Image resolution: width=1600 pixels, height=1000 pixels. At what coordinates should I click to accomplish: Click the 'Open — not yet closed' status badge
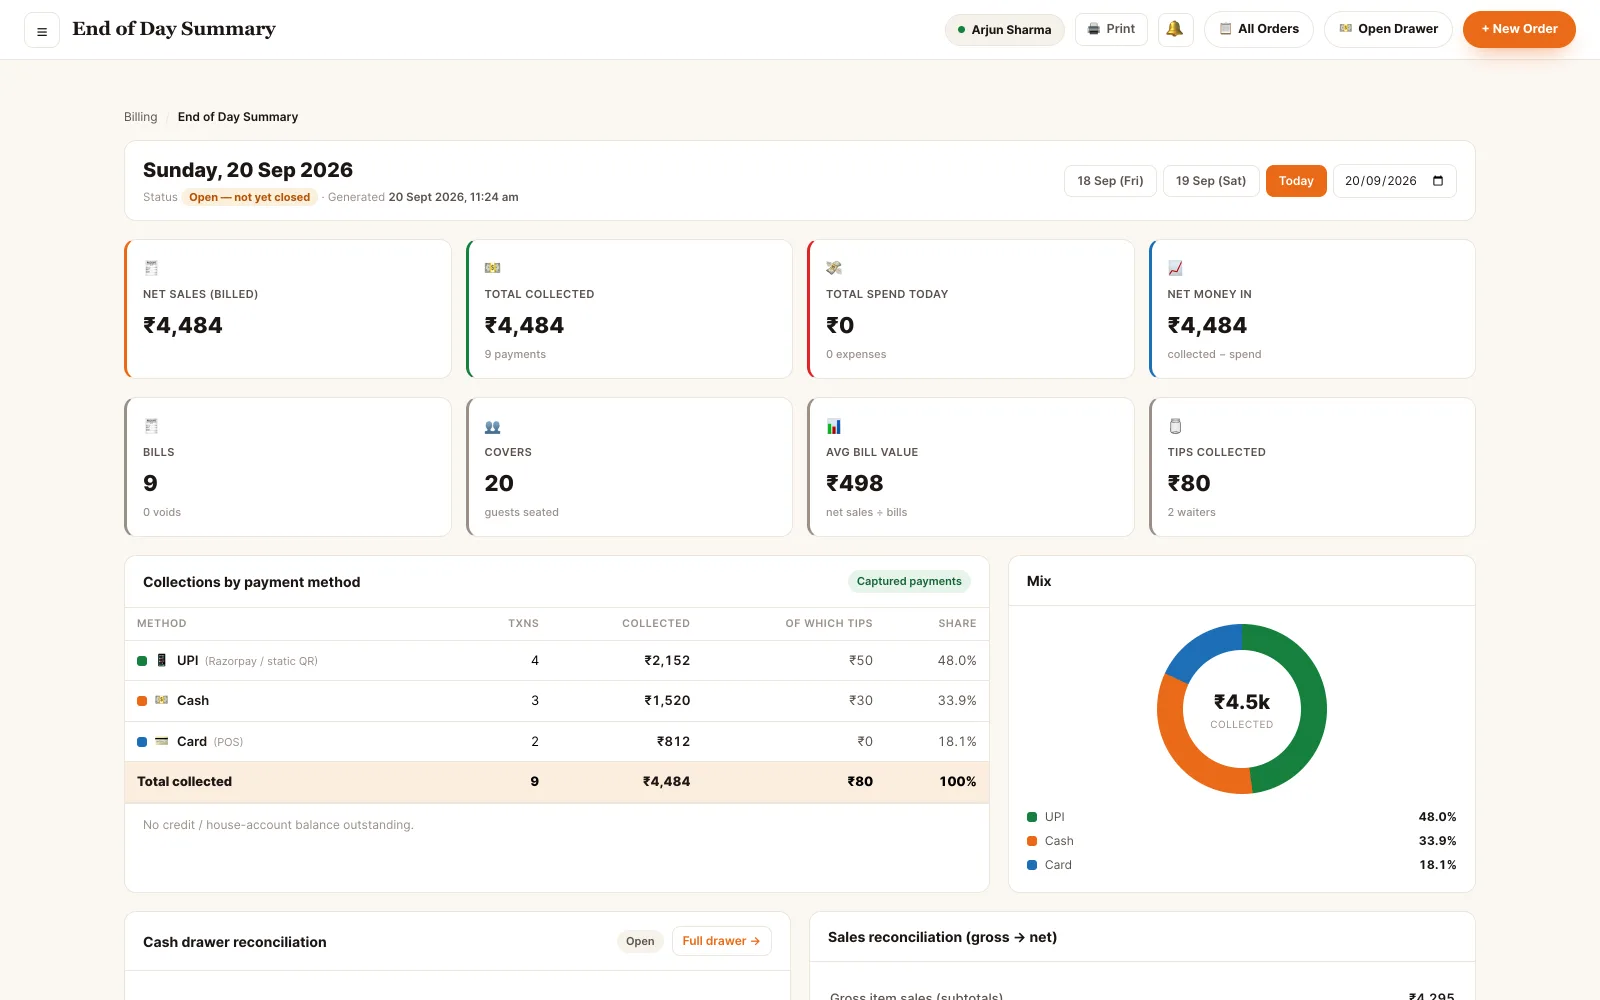pos(250,197)
